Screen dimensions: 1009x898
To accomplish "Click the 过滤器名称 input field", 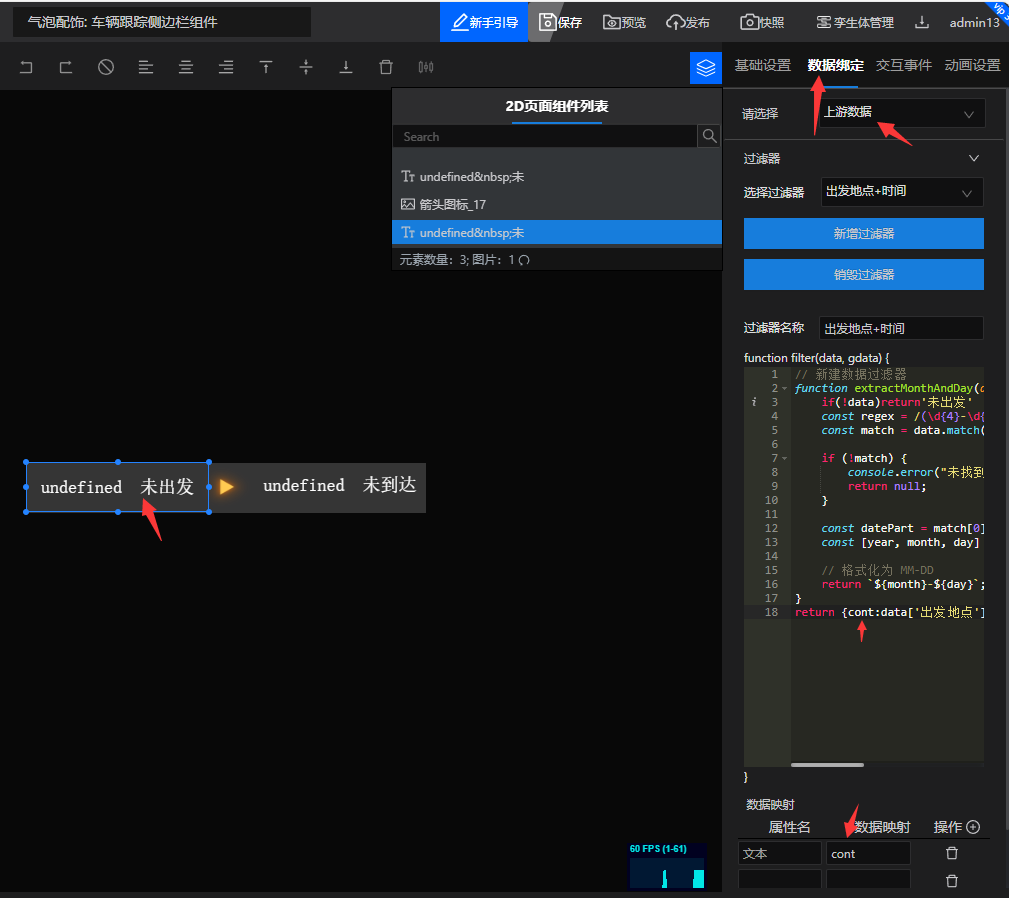I will (x=900, y=328).
